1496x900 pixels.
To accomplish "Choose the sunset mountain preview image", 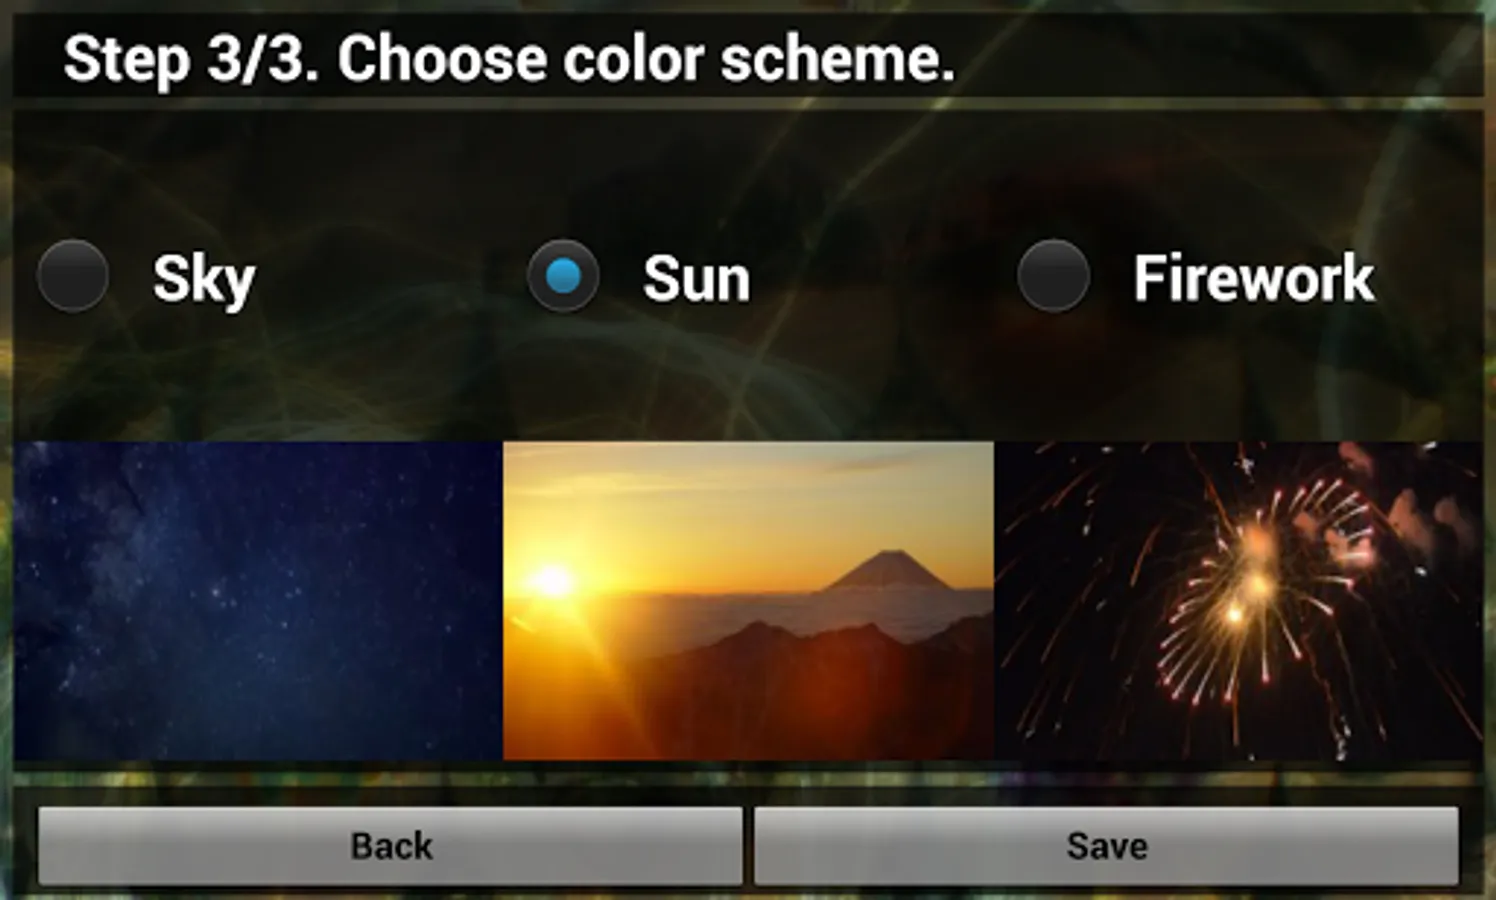I will tap(748, 601).
